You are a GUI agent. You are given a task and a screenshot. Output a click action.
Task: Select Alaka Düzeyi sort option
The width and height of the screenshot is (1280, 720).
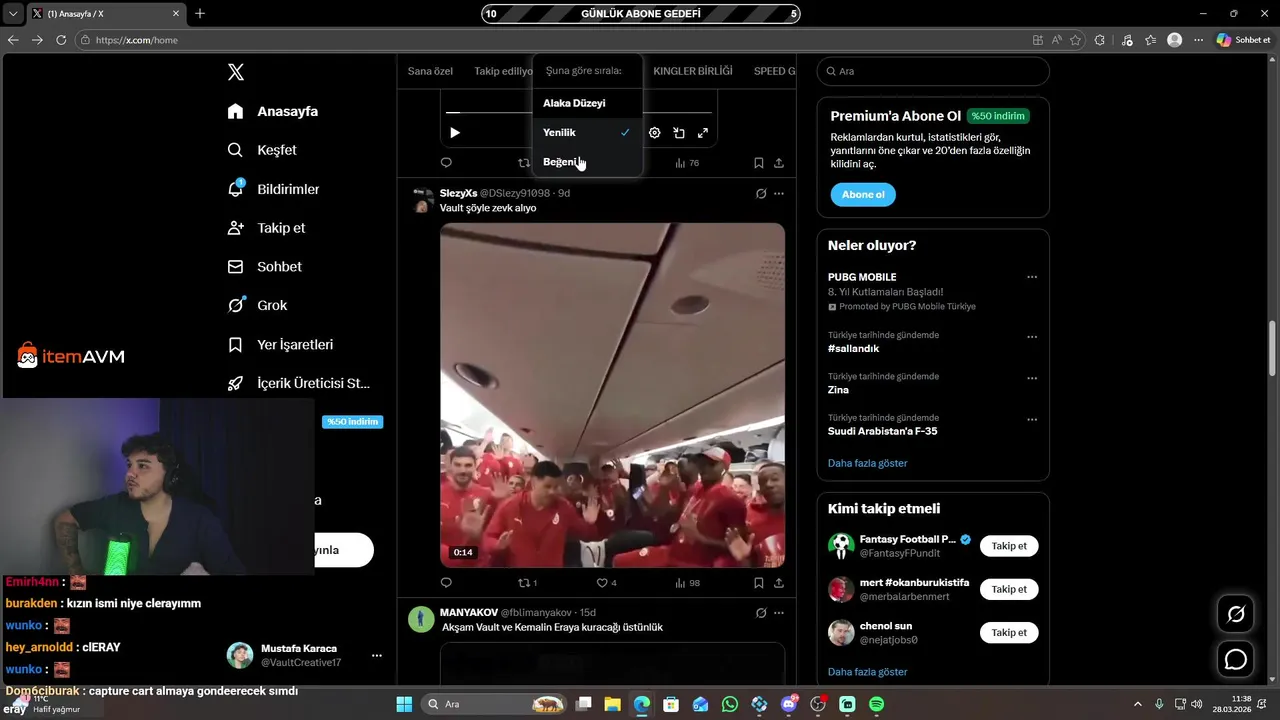tap(587, 103)
